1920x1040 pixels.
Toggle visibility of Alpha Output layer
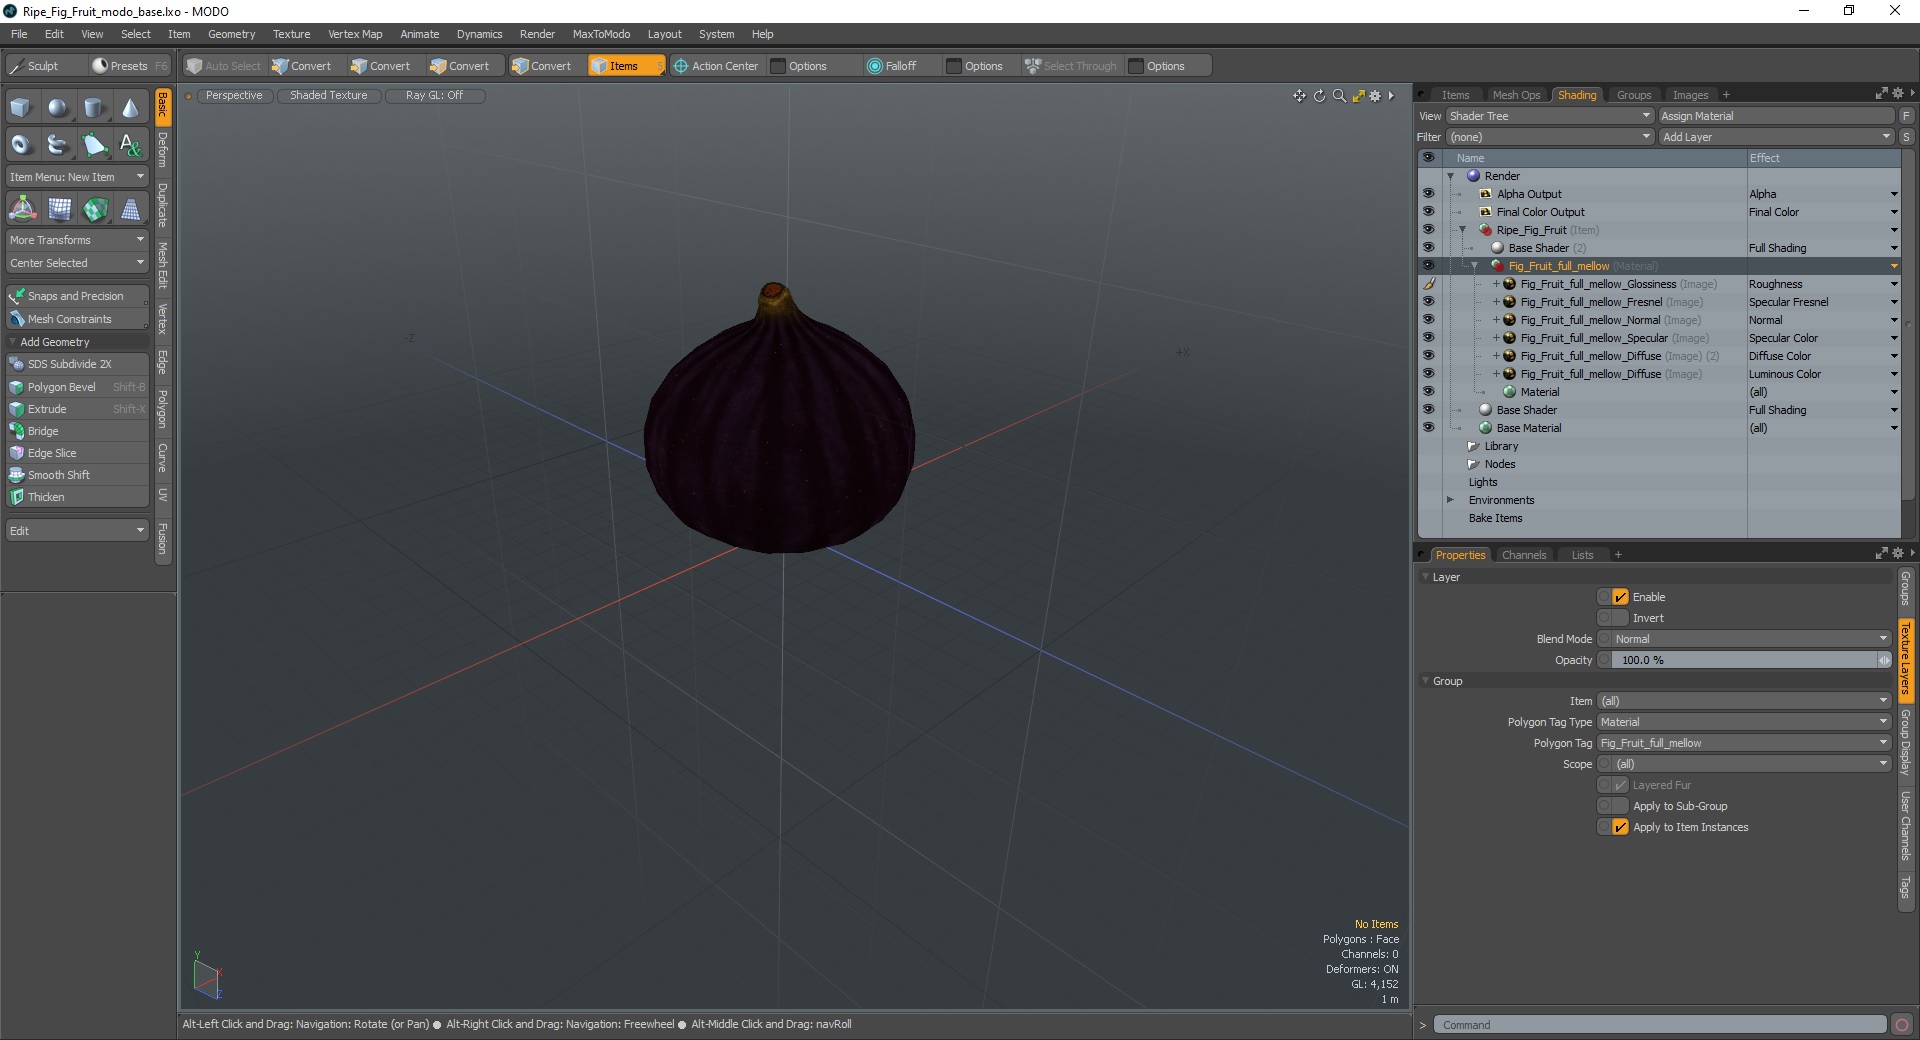coord(1428,194)
